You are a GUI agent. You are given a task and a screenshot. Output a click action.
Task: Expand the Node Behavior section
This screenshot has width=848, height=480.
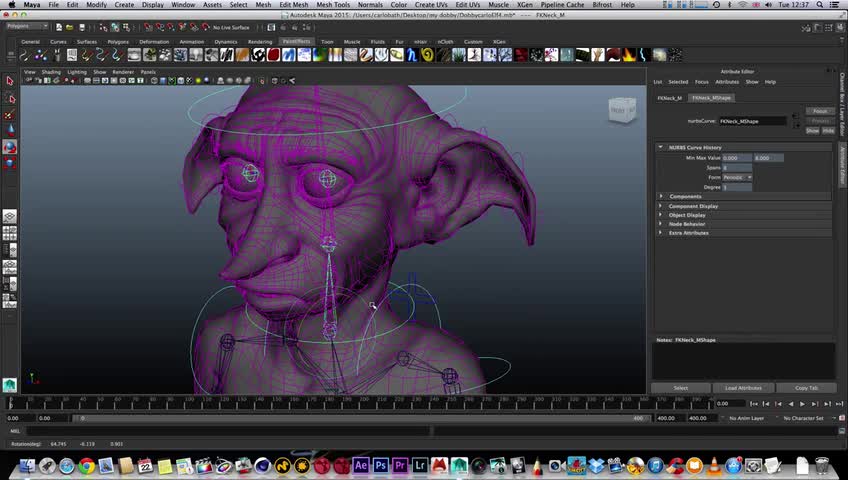(660, 224)
